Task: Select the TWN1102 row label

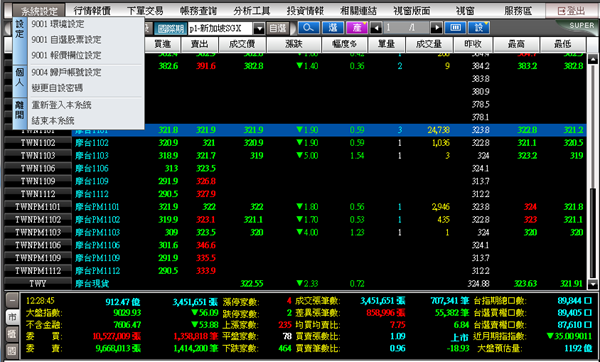Action: (x=38, y=143)
